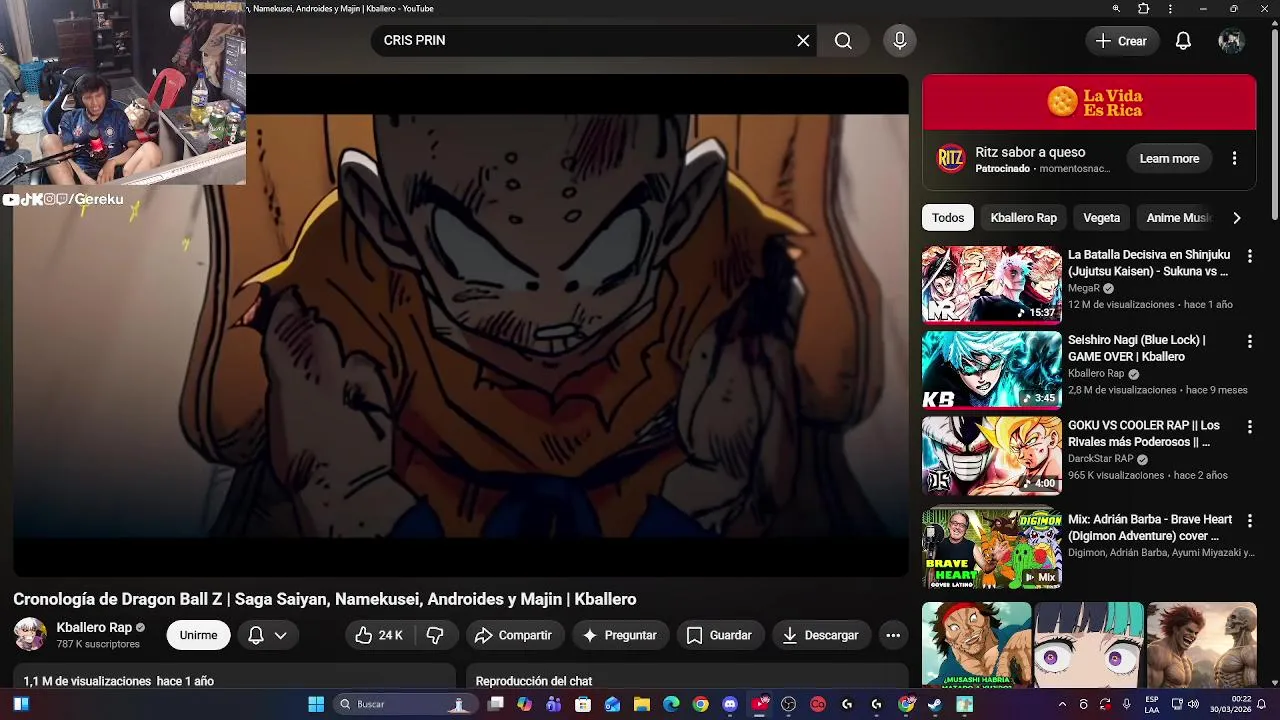Image resolution: width=1280 pixels, height=720 pixels.
Task: Open Steam from the taskbar
Action: pyautogui.click(x=935, y=704)
